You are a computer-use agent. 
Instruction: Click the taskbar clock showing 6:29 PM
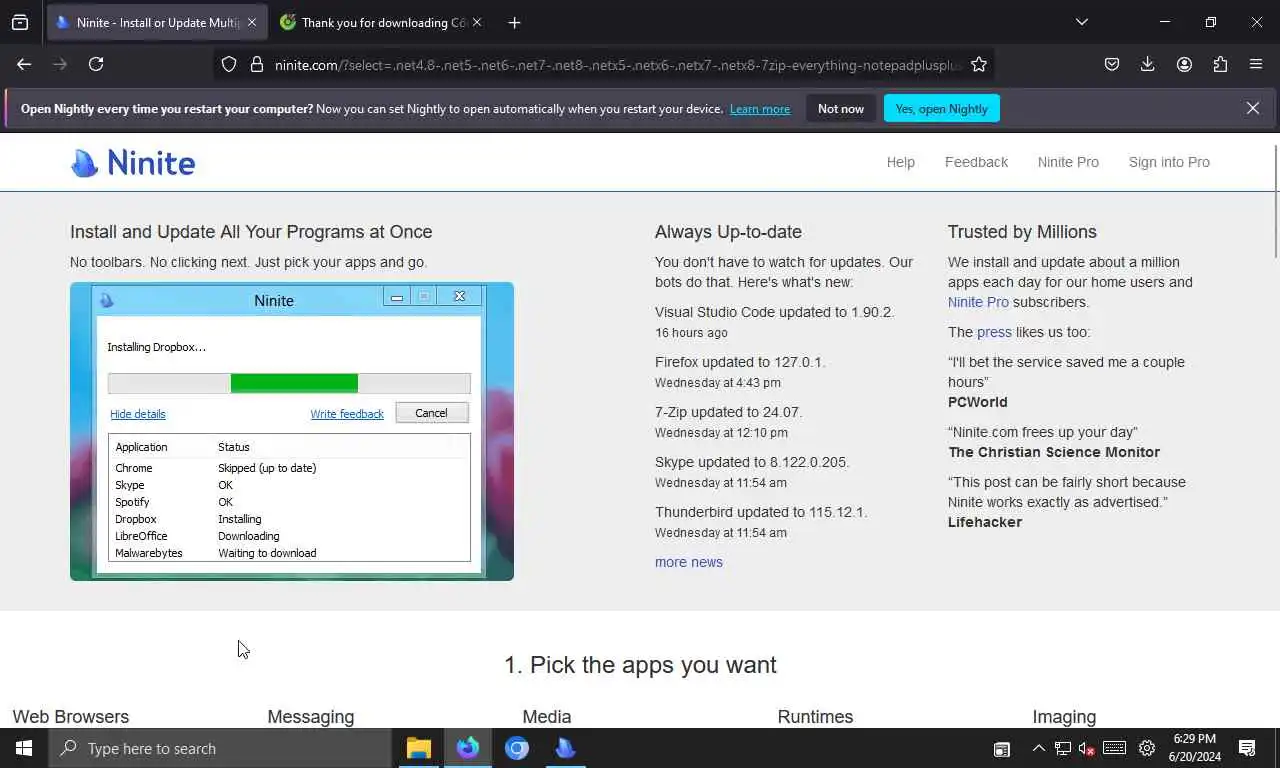click(x=1195, y=748)
